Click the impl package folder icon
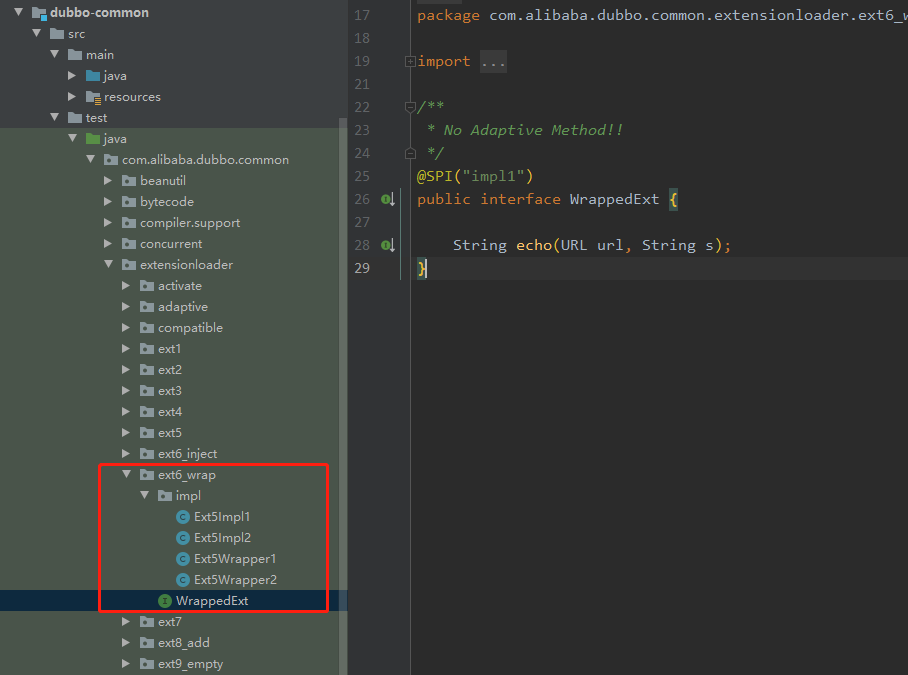The image size is (908, 675). pos(165,496)
